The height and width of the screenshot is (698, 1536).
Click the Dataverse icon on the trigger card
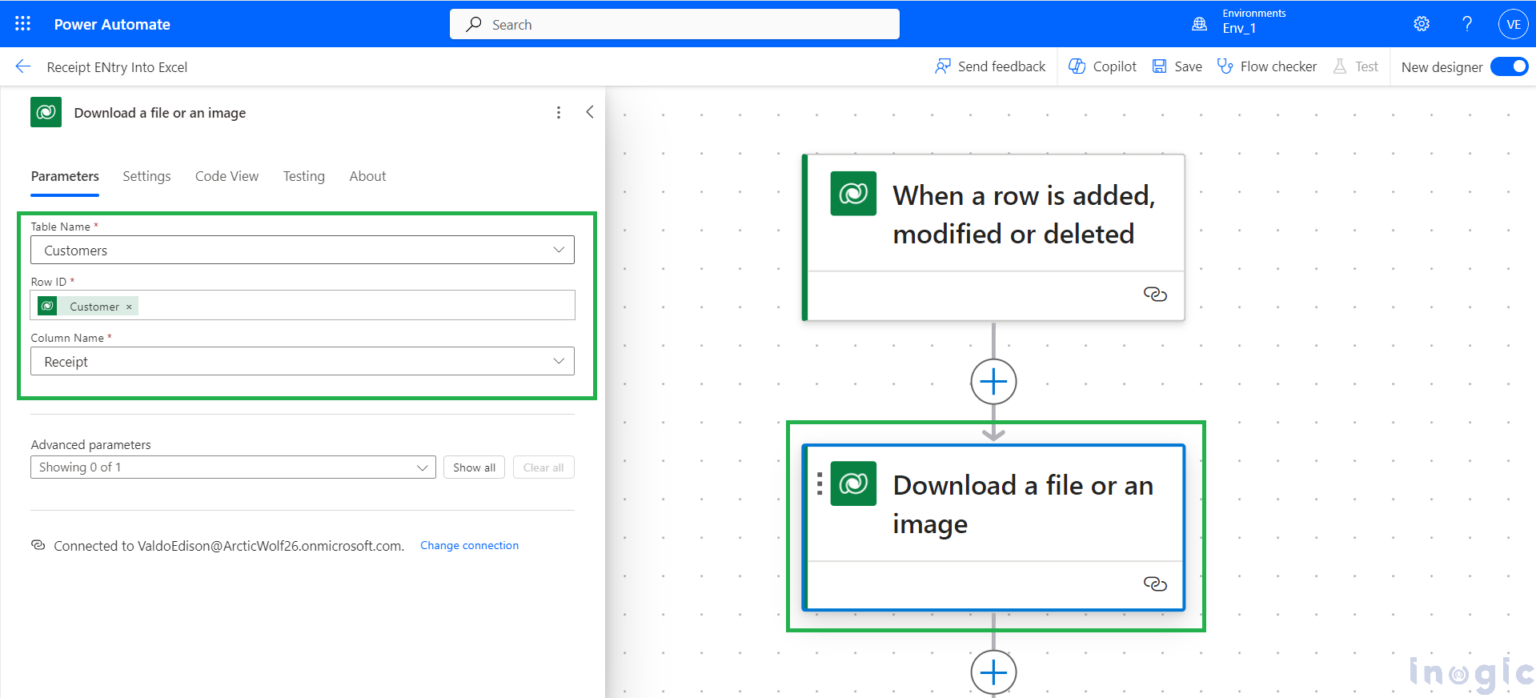[852, 194]
